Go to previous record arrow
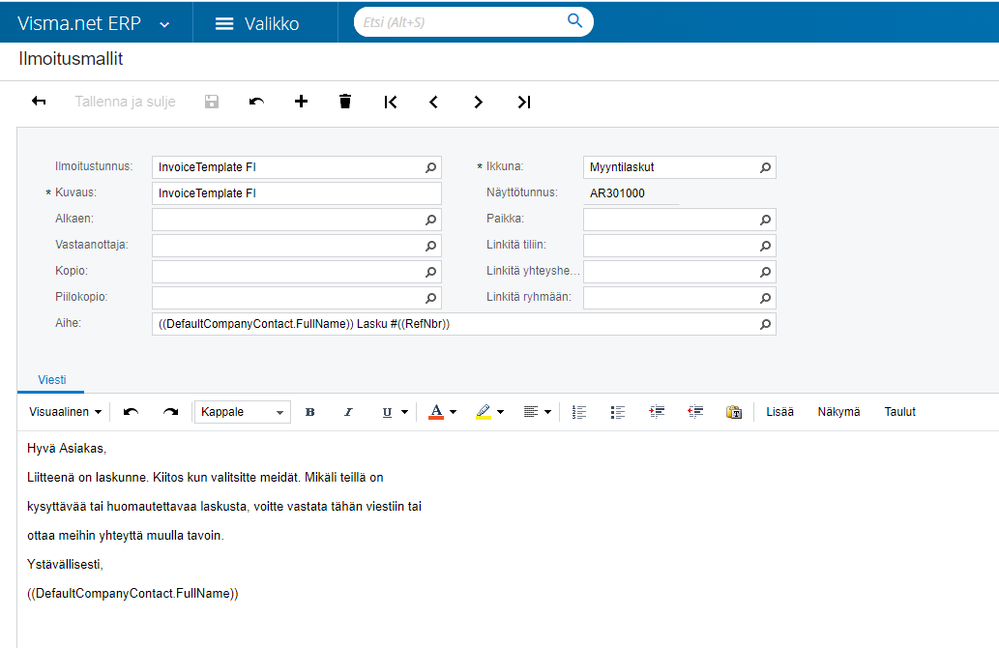 434,102
